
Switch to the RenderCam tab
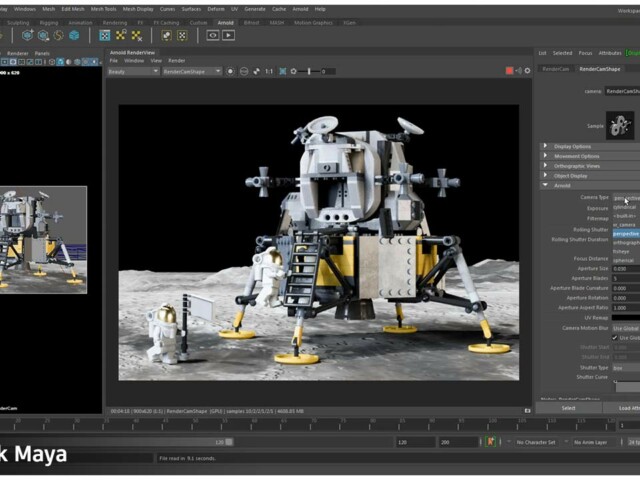[x=555, y=69]
